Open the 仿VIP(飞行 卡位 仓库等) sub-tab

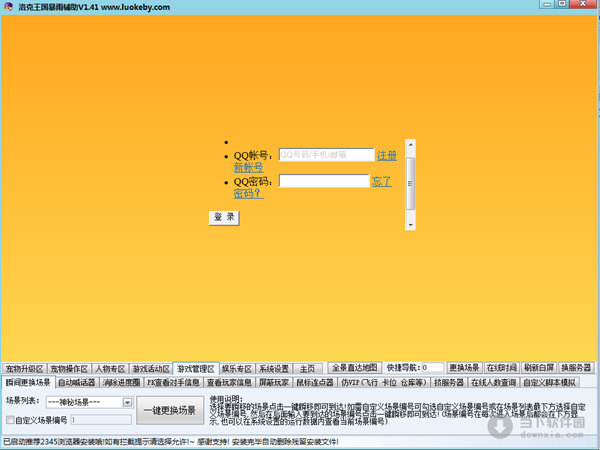(x=383, y=382)
